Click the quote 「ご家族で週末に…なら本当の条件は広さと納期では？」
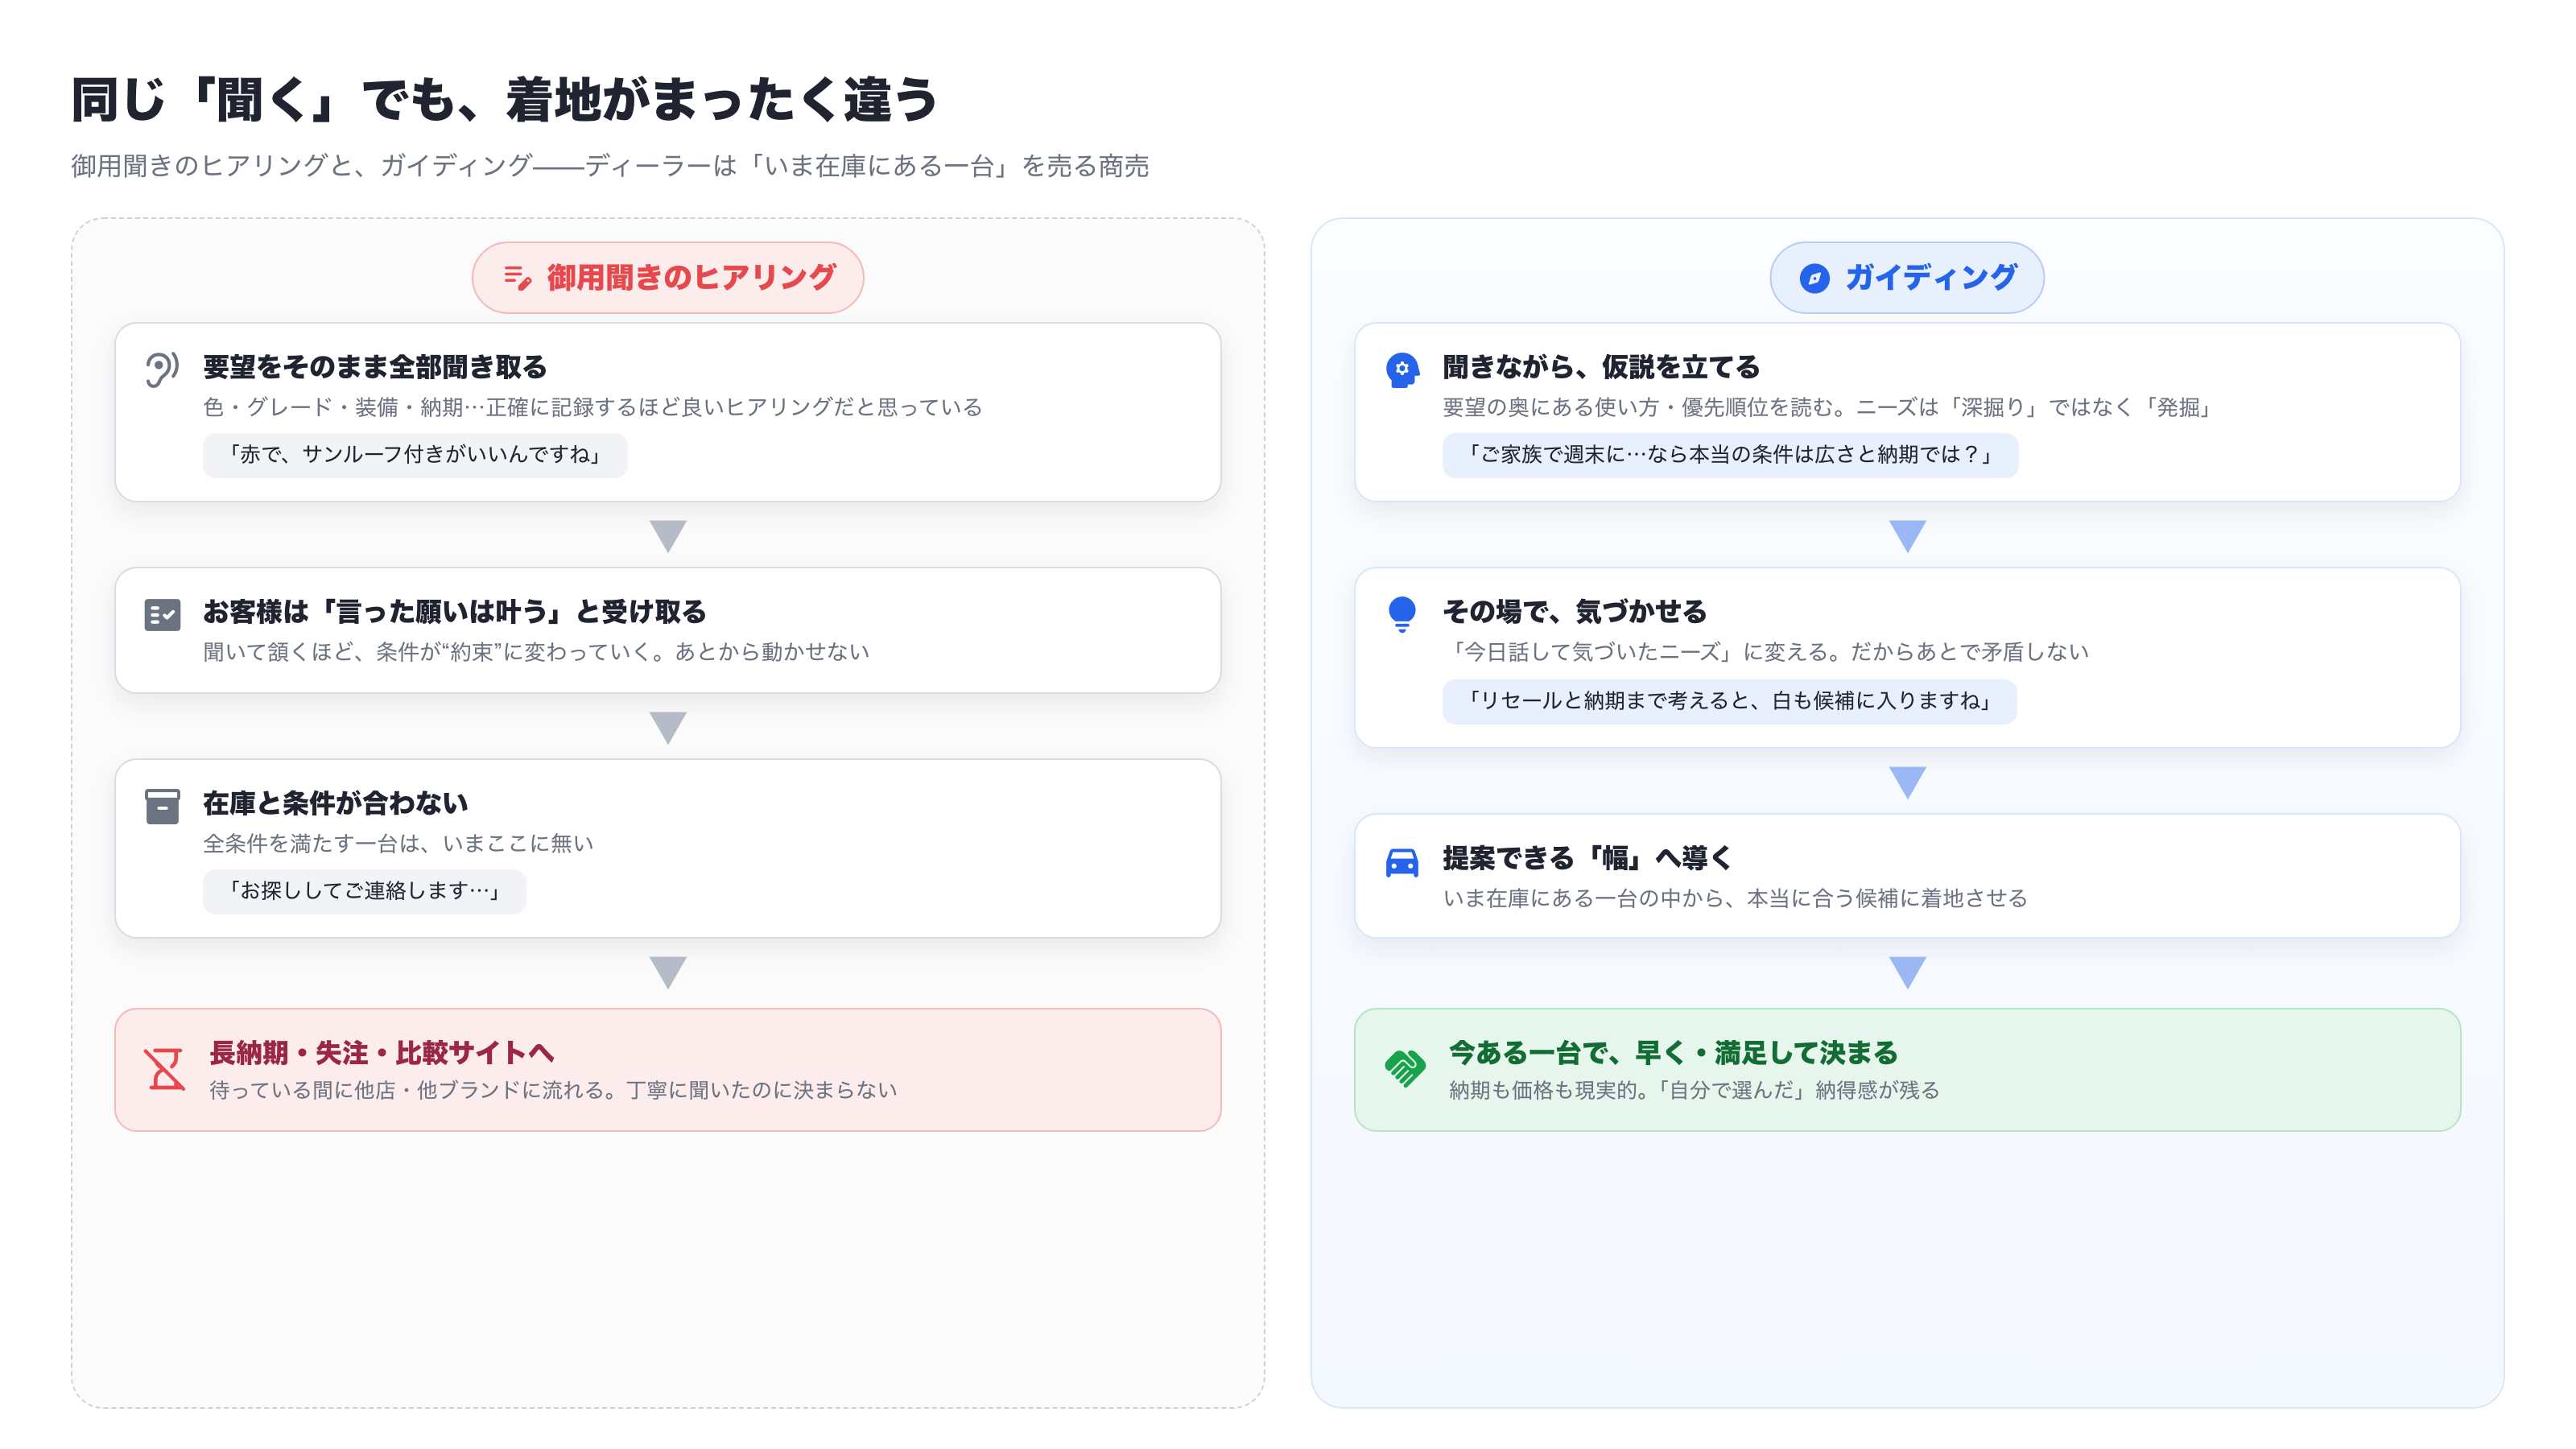The image size is (2576, 1449). 1730,455
